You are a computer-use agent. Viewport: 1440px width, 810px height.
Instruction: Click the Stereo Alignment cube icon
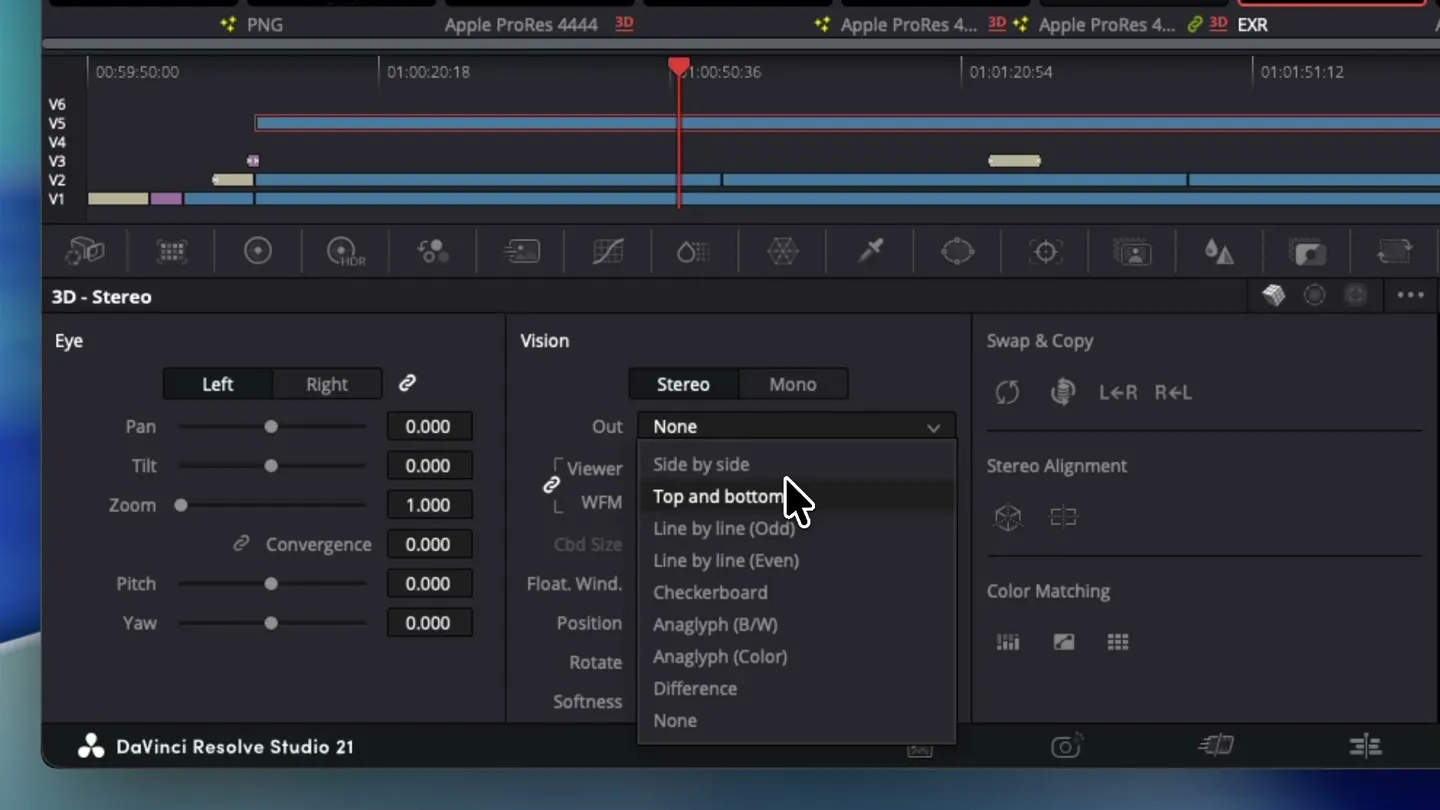pos(1007,517)
